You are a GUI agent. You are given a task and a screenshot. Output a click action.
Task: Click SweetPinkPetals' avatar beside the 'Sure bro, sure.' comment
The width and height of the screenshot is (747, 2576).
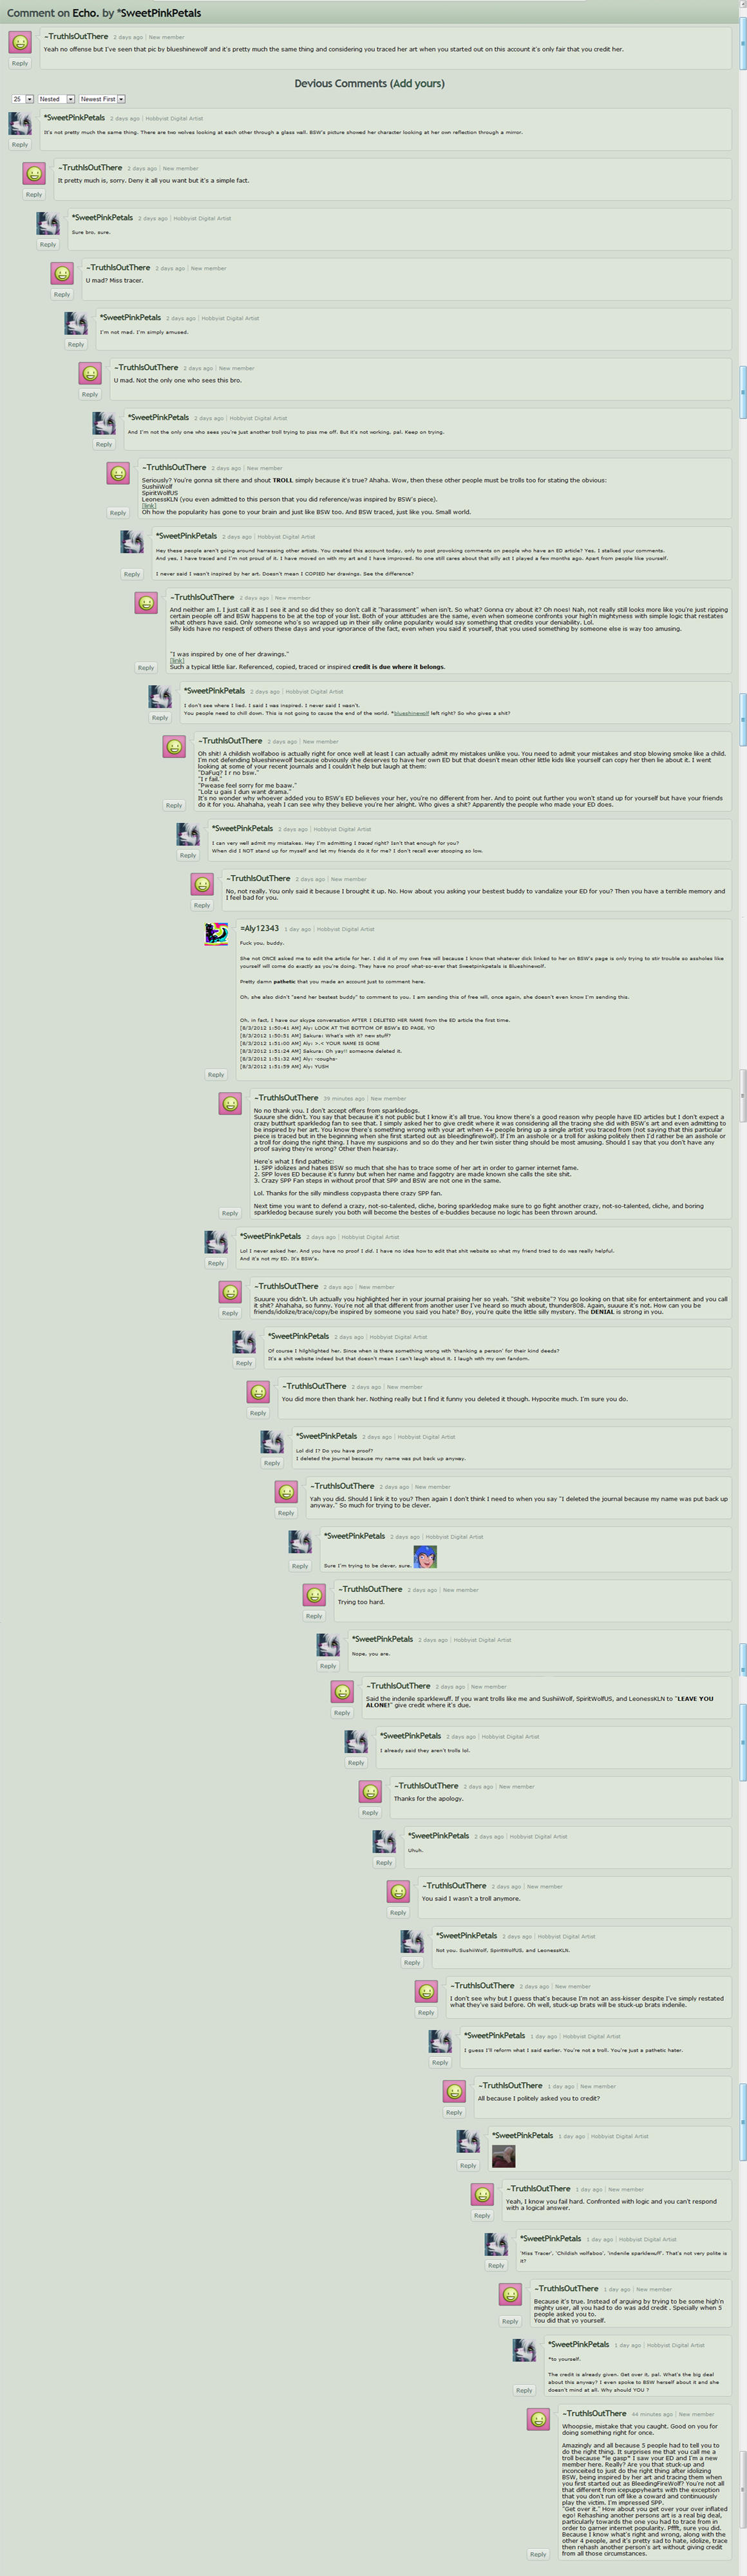(x=48, y=224)
